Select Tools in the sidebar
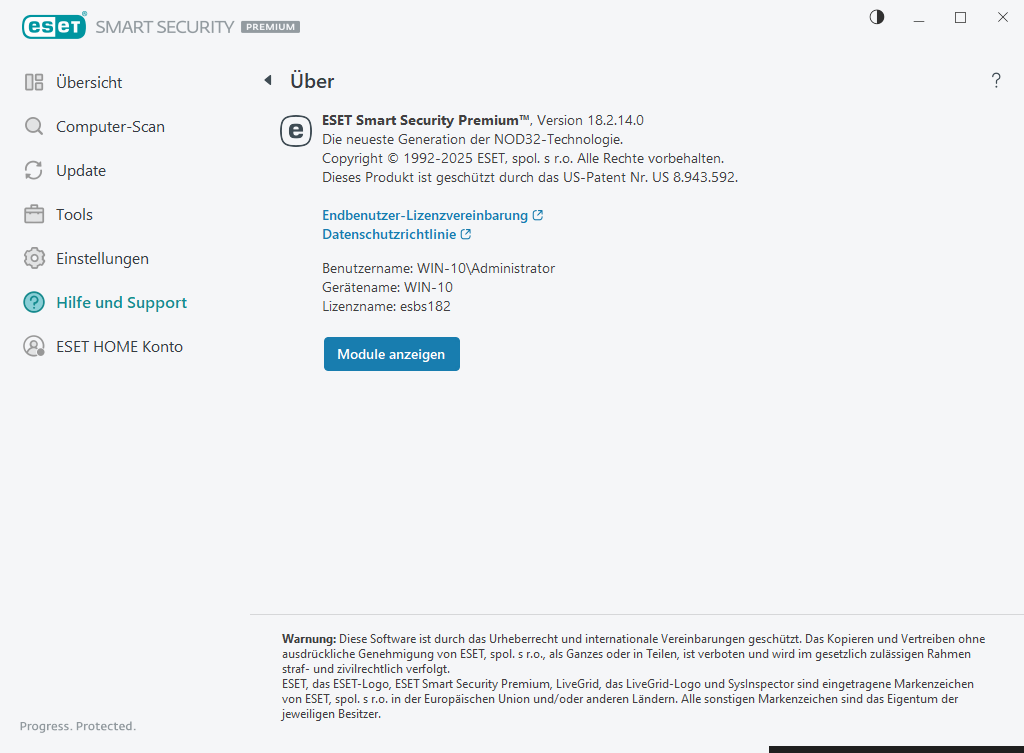 pos(74,215)
